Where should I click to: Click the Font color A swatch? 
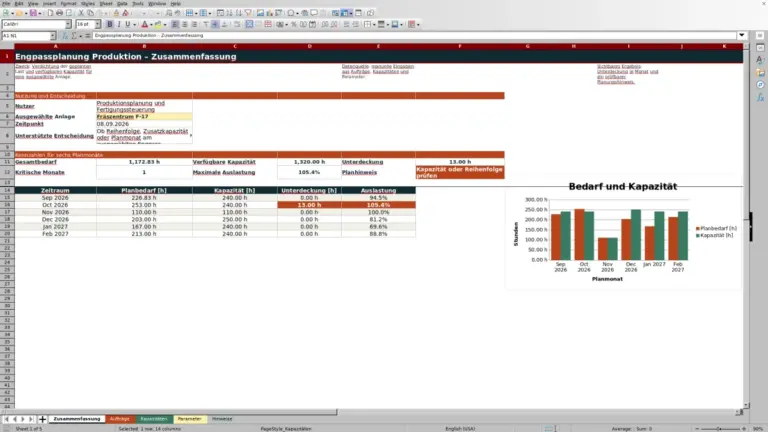[x=144, y=24]
